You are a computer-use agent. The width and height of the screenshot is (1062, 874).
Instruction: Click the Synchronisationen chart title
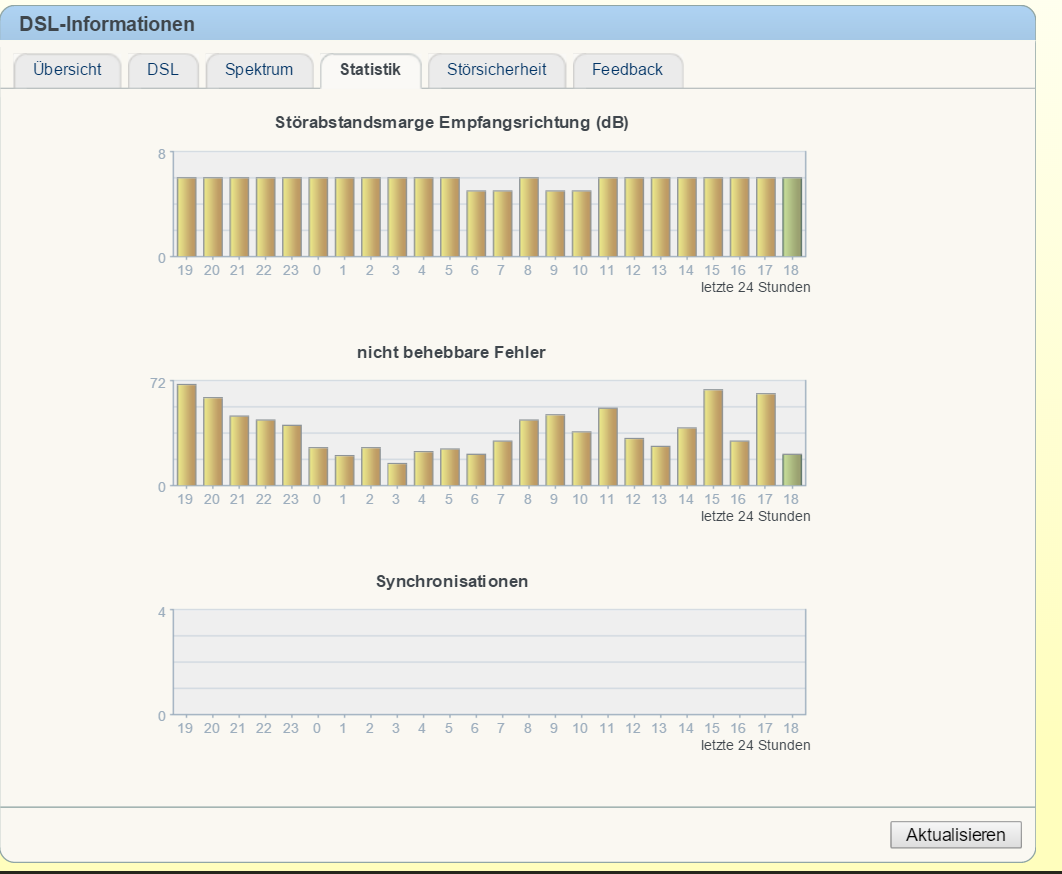452,581
